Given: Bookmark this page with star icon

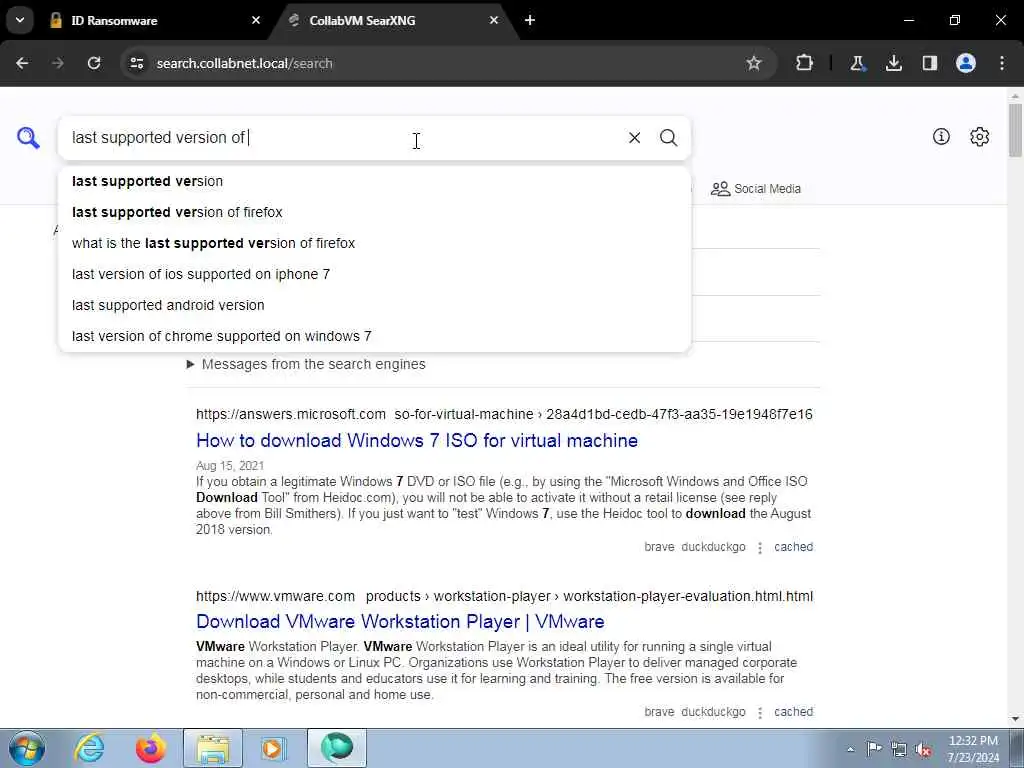Looking at the screenshot, I should coord(754,63).
